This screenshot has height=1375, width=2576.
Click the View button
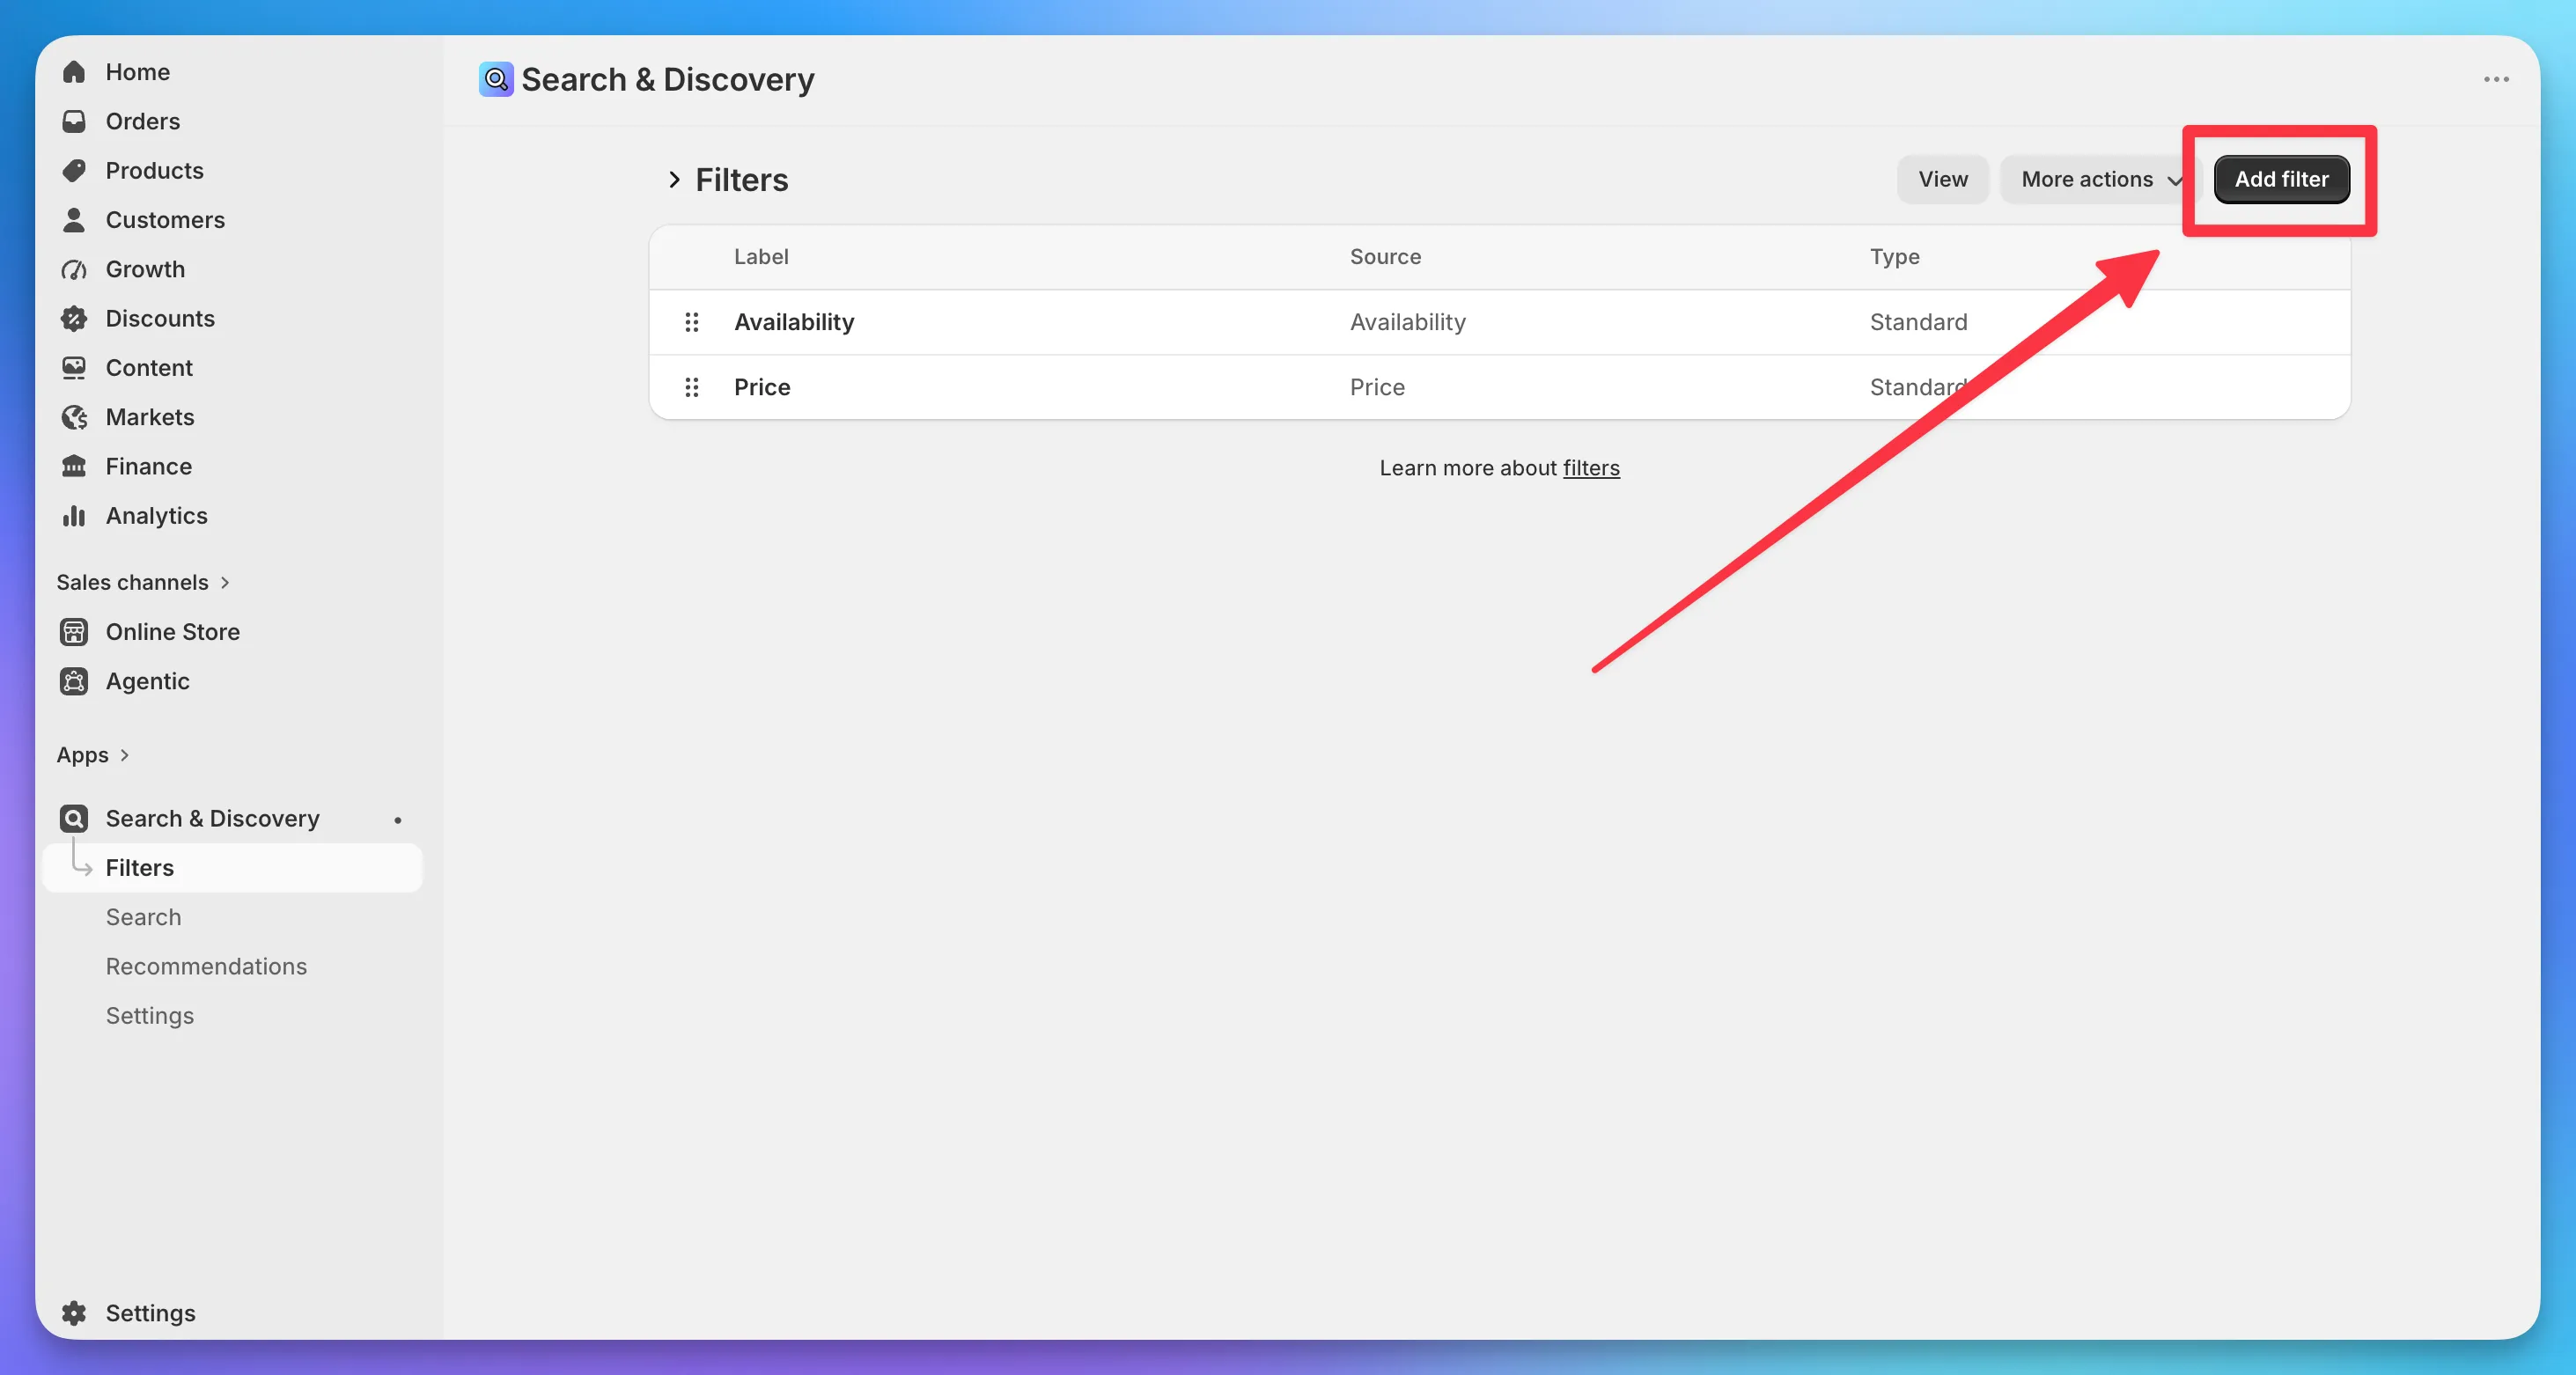[x=1942, y=179]
